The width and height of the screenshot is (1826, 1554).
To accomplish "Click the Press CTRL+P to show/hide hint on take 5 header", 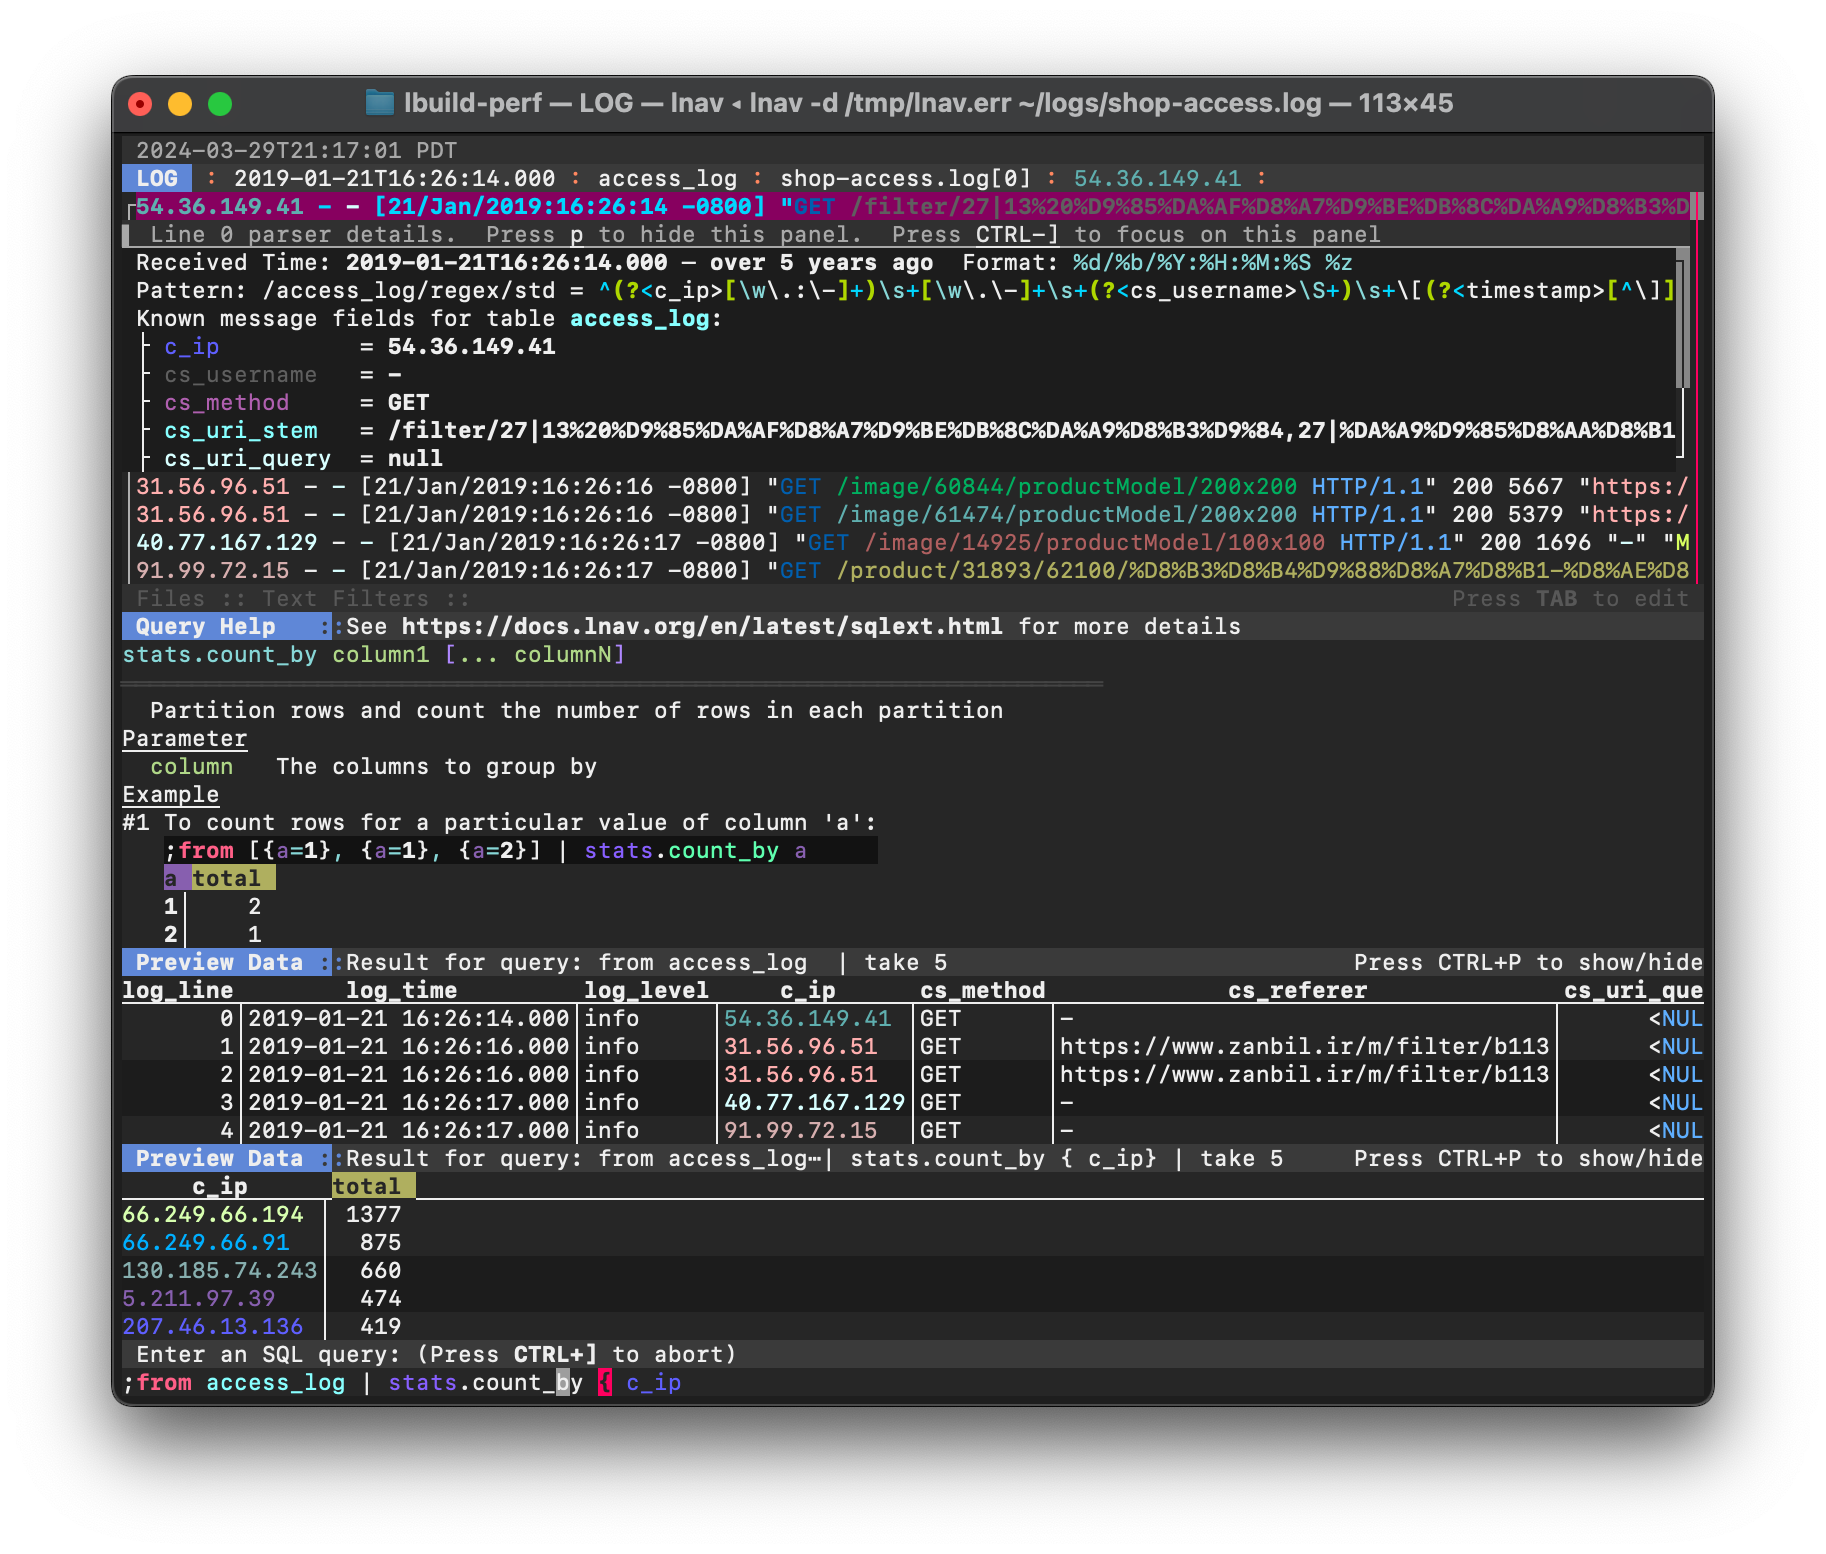I will [1528, 962].
